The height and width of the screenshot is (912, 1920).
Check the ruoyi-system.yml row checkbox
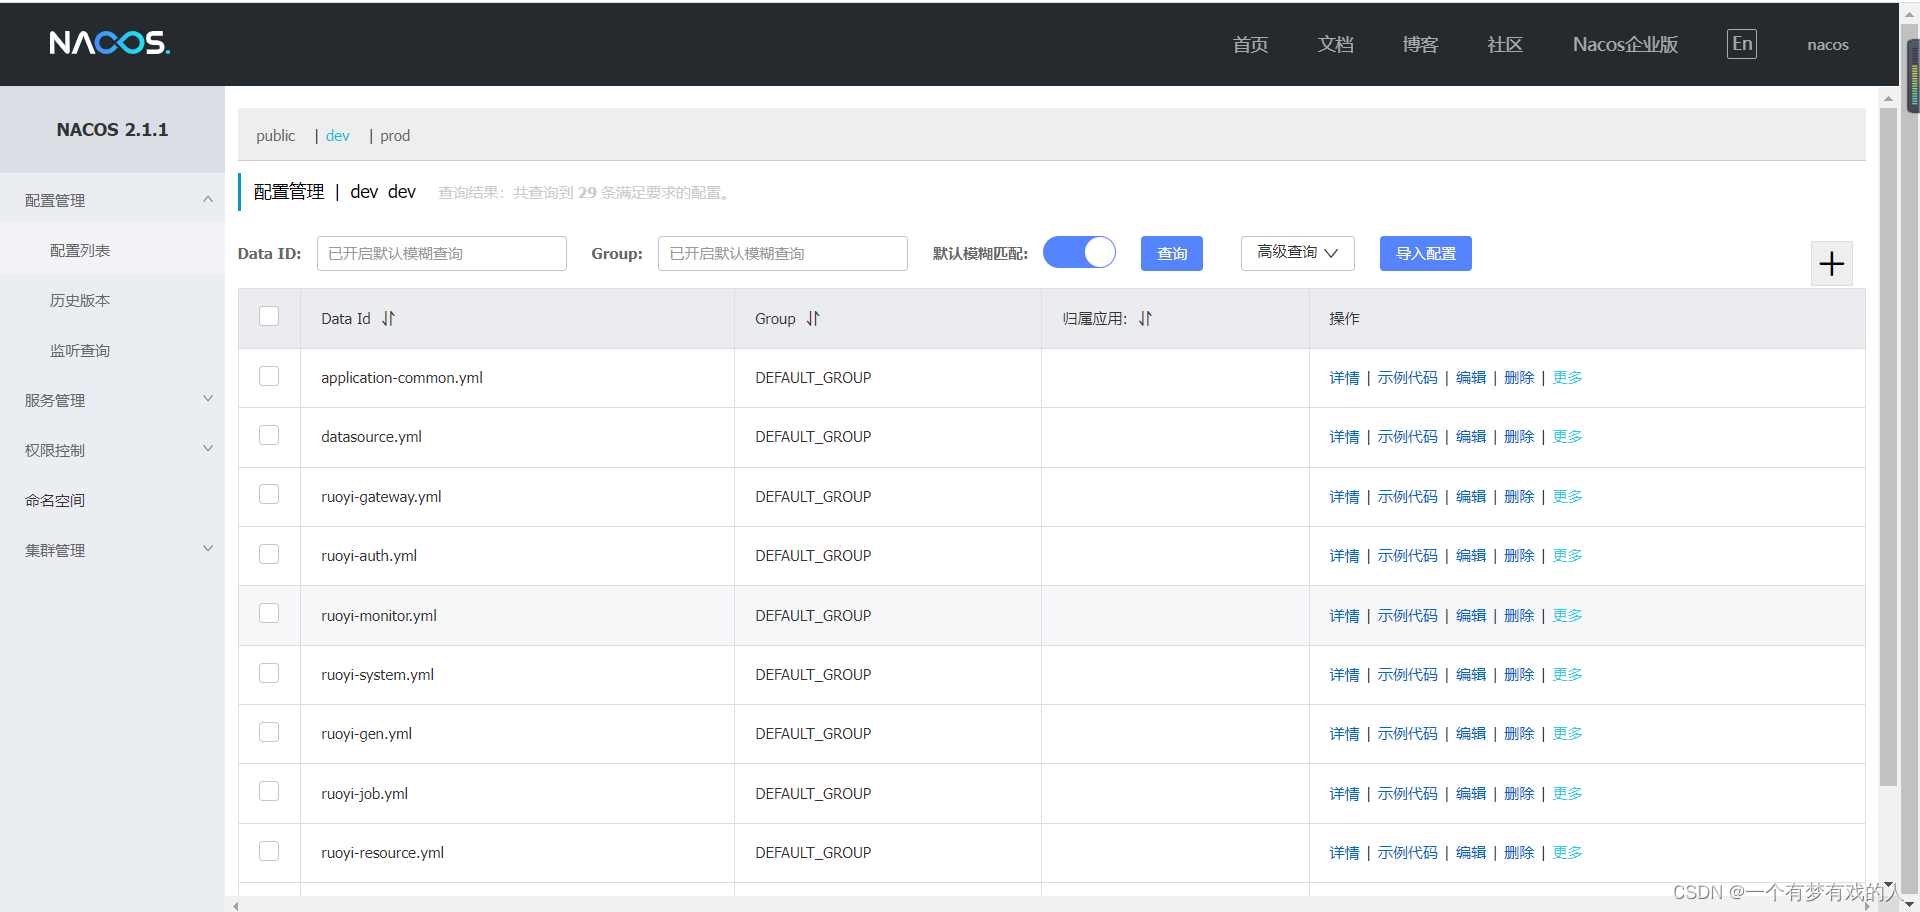(269, 673)
